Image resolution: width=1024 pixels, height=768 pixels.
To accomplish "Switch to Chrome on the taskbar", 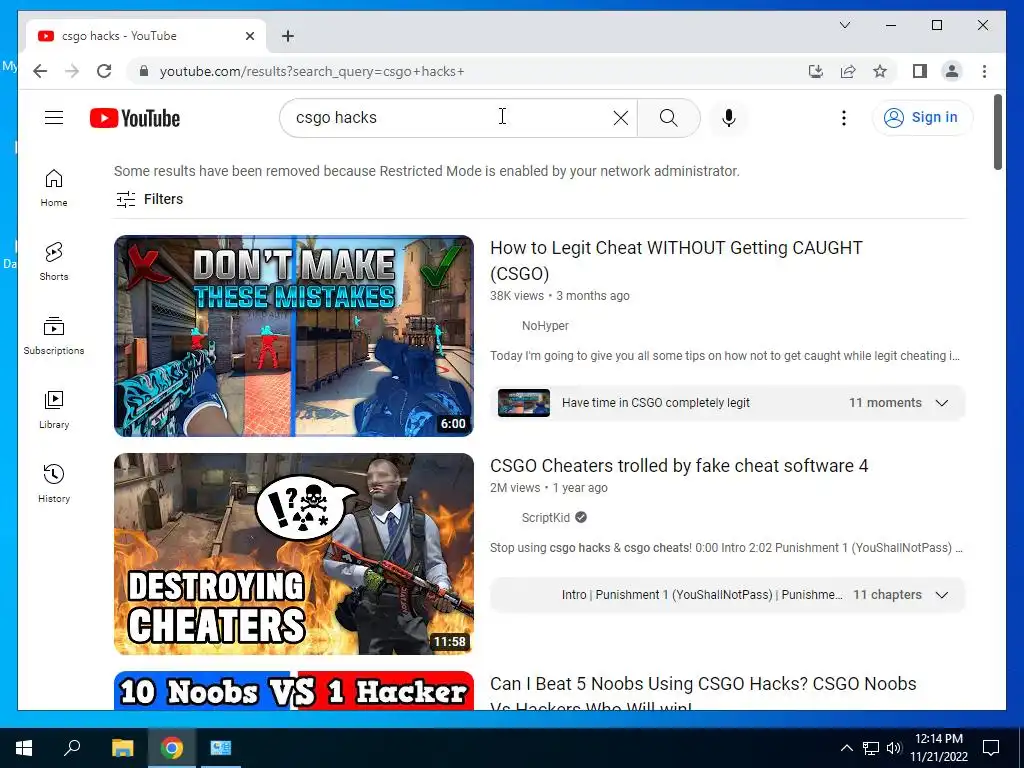I will pos(172,748).
